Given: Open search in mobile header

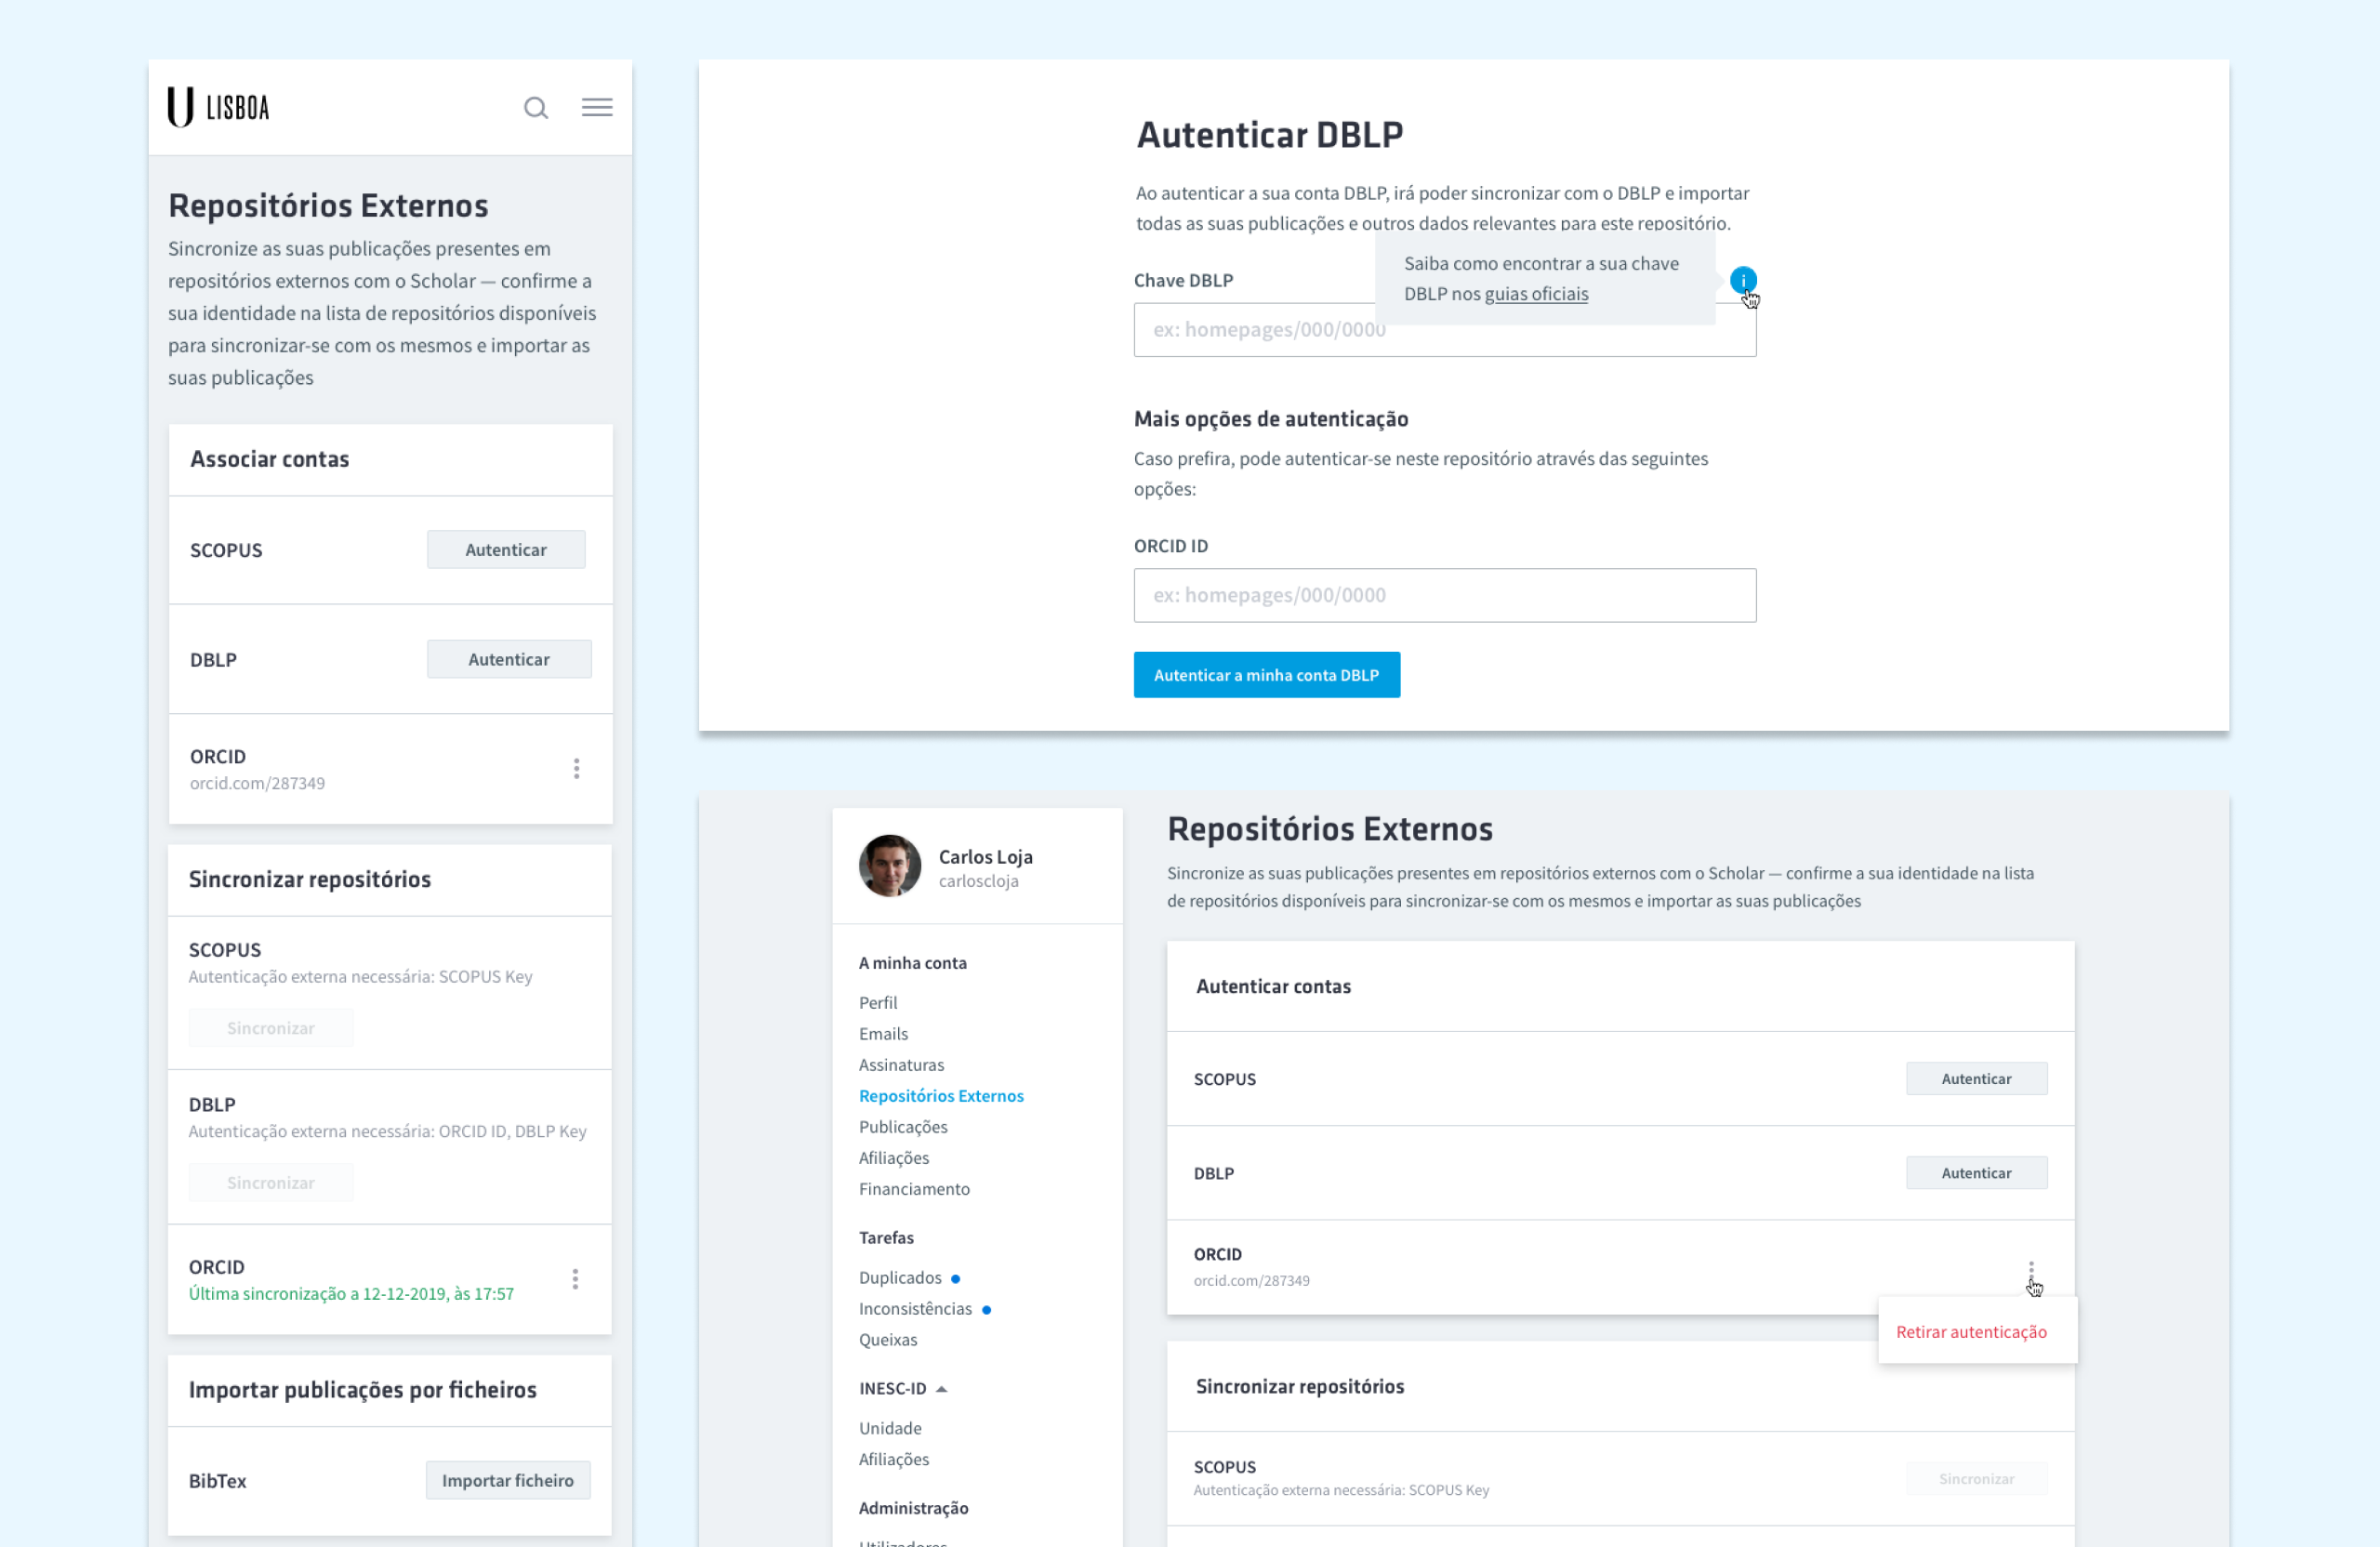Looking at the screenshot, I should click(x=536, y=107).
